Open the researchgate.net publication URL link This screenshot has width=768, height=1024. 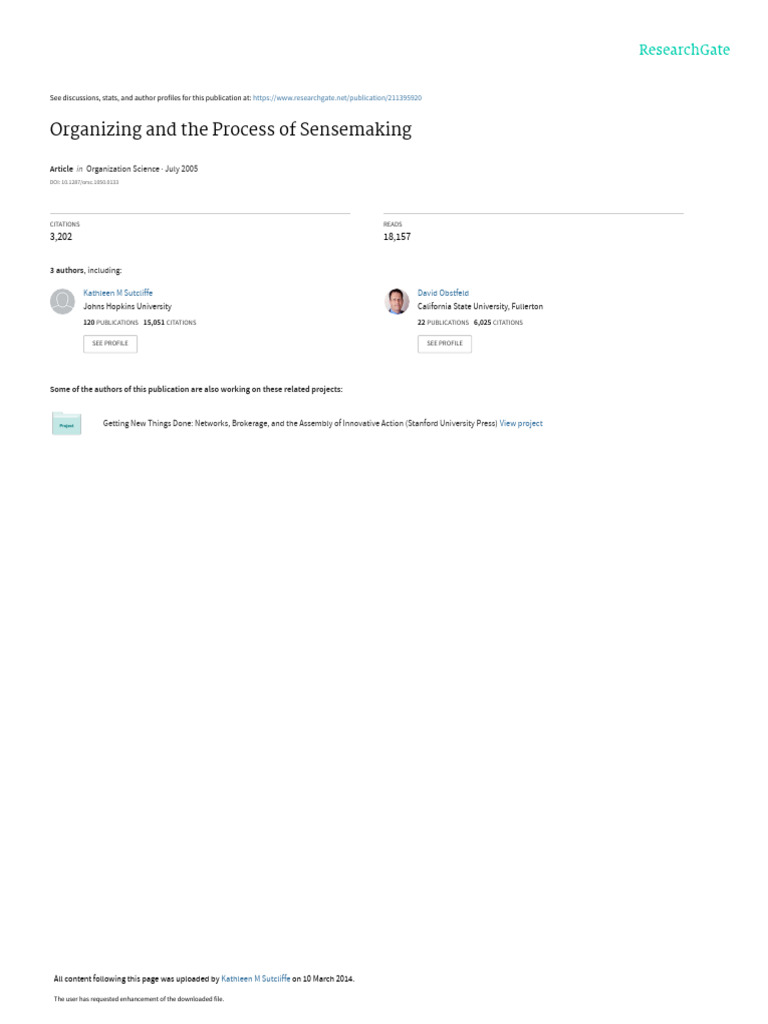click(337, 98)
